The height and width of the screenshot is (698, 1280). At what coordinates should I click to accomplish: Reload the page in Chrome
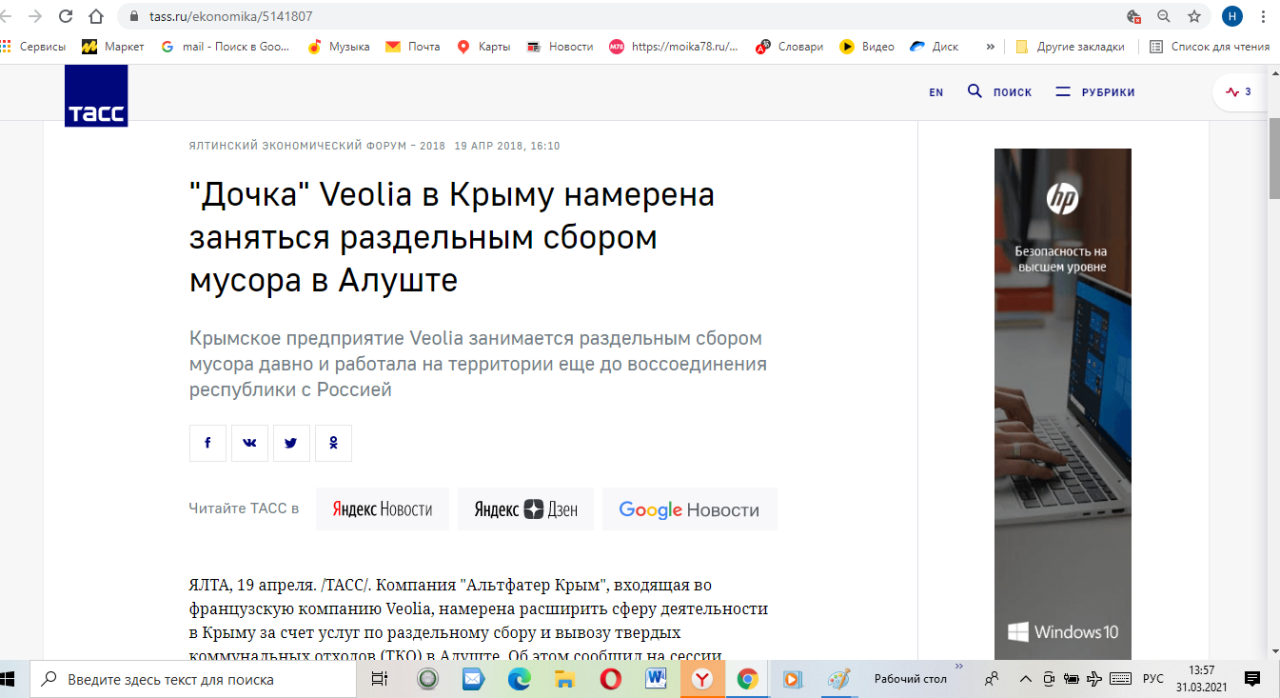coord(66,17)
